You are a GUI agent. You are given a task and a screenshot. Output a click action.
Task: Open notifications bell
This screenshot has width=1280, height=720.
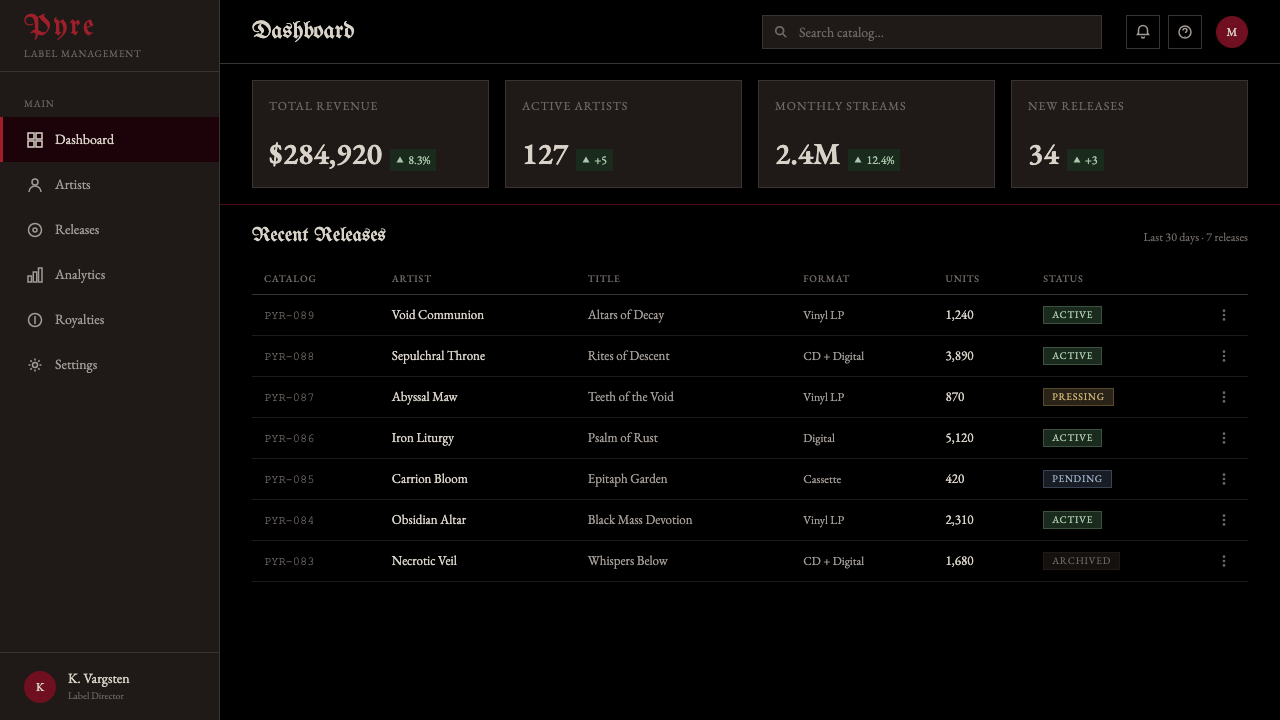coord(1143,32)
